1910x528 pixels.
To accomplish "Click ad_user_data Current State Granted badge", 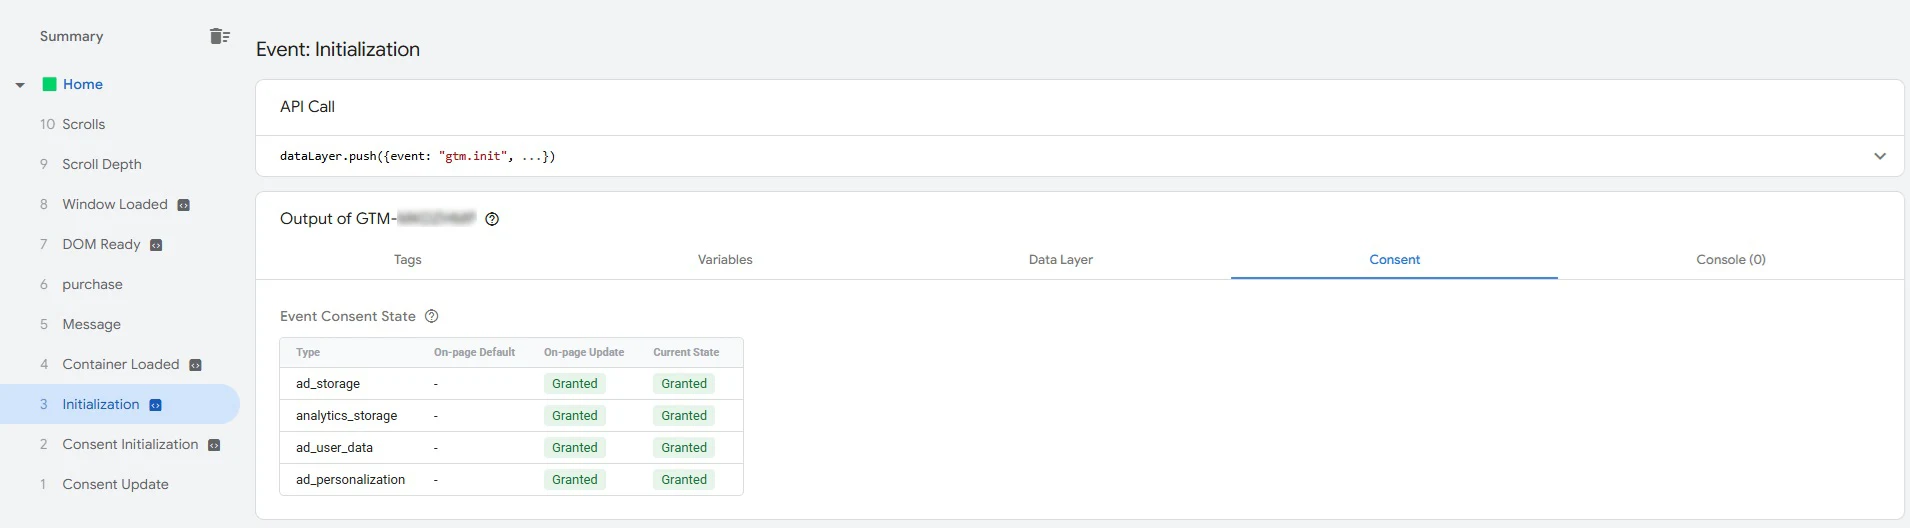I will [x=684, y=447].
